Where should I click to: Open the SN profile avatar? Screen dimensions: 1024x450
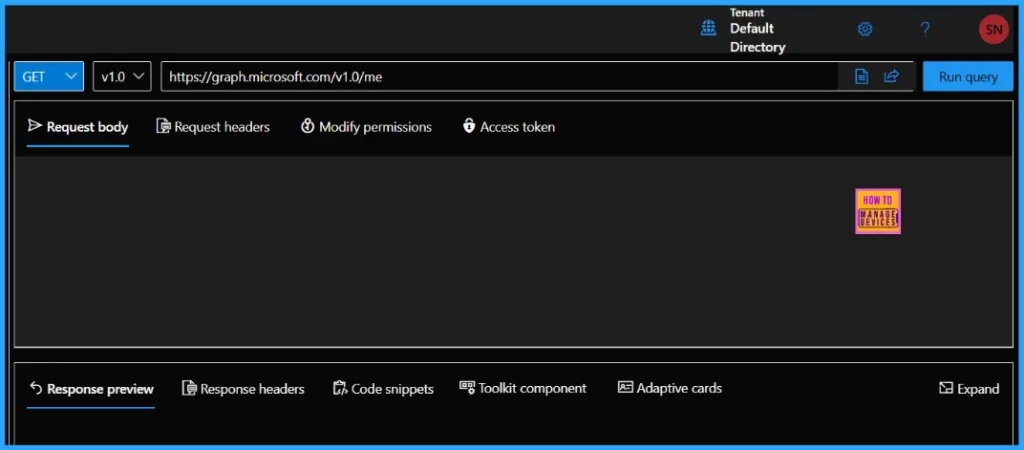(993, 29)
